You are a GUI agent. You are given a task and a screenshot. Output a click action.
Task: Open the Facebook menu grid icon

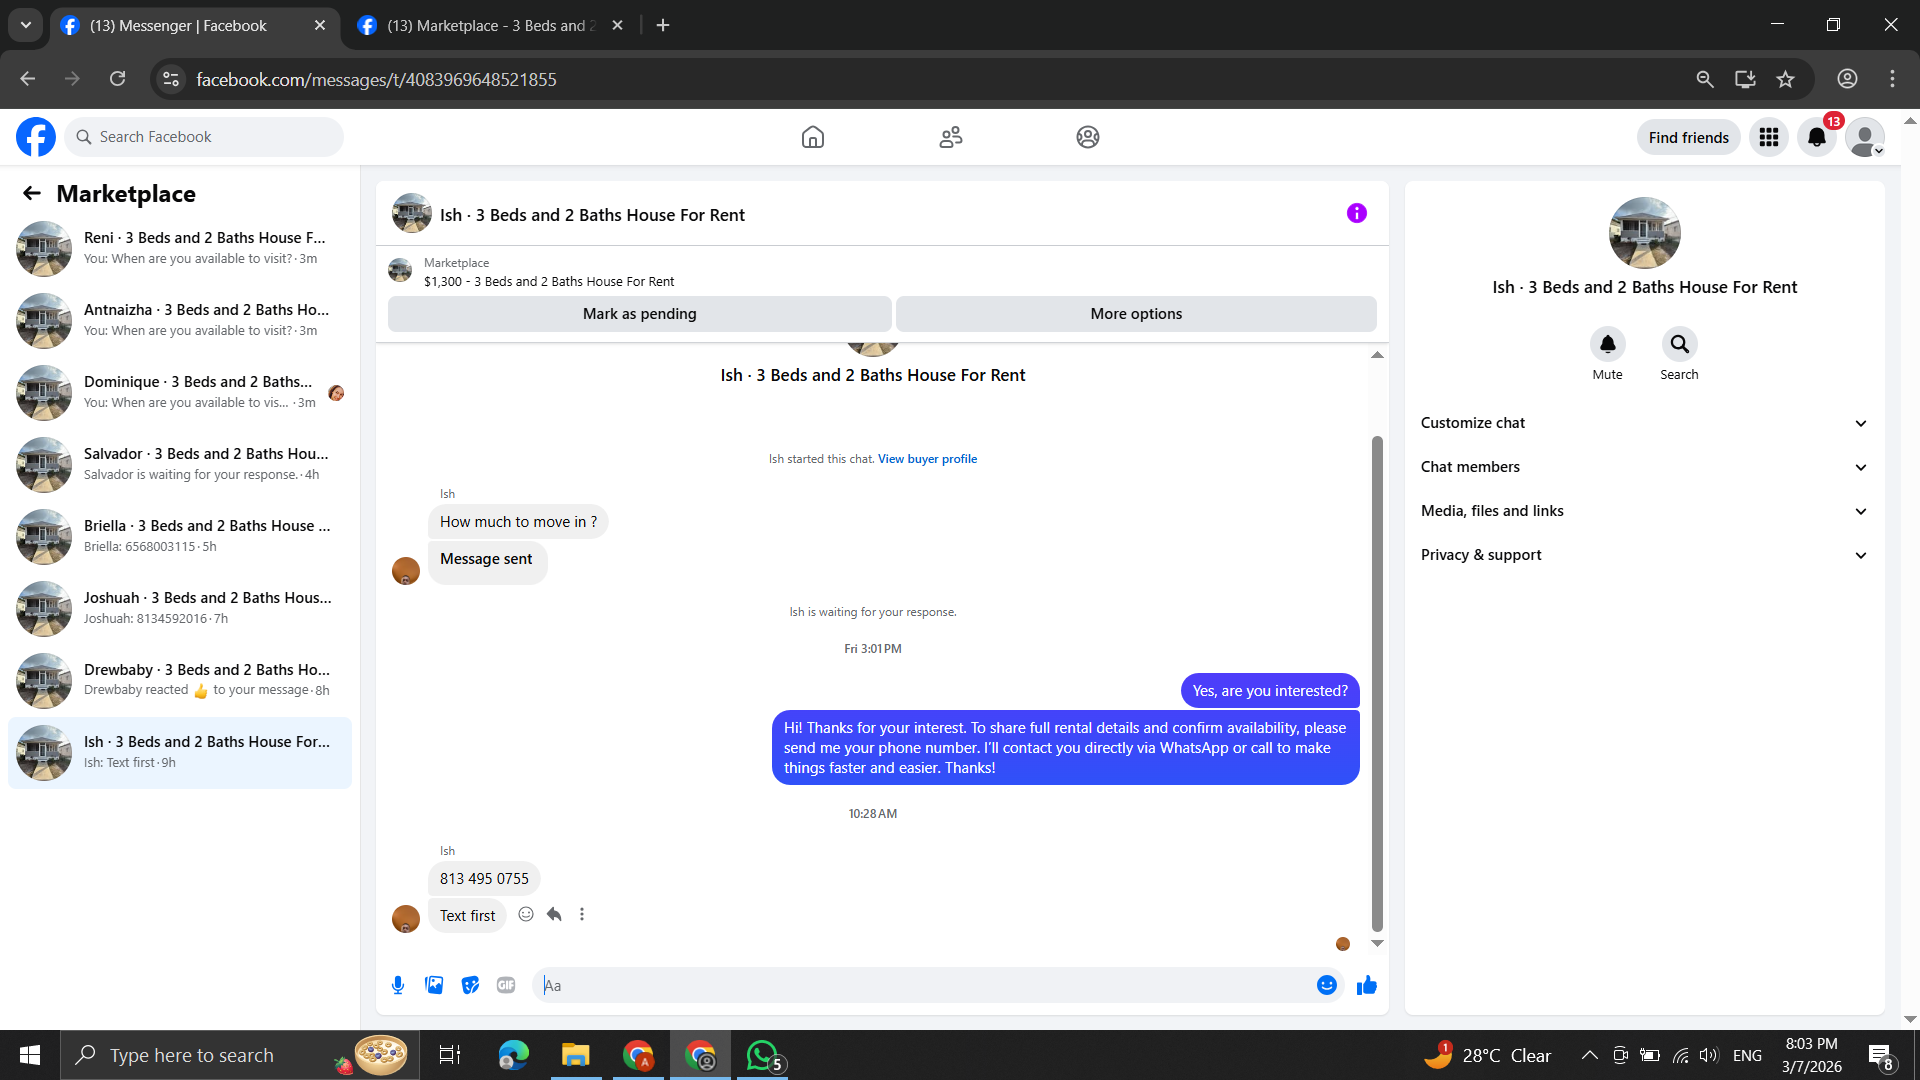1769,137
